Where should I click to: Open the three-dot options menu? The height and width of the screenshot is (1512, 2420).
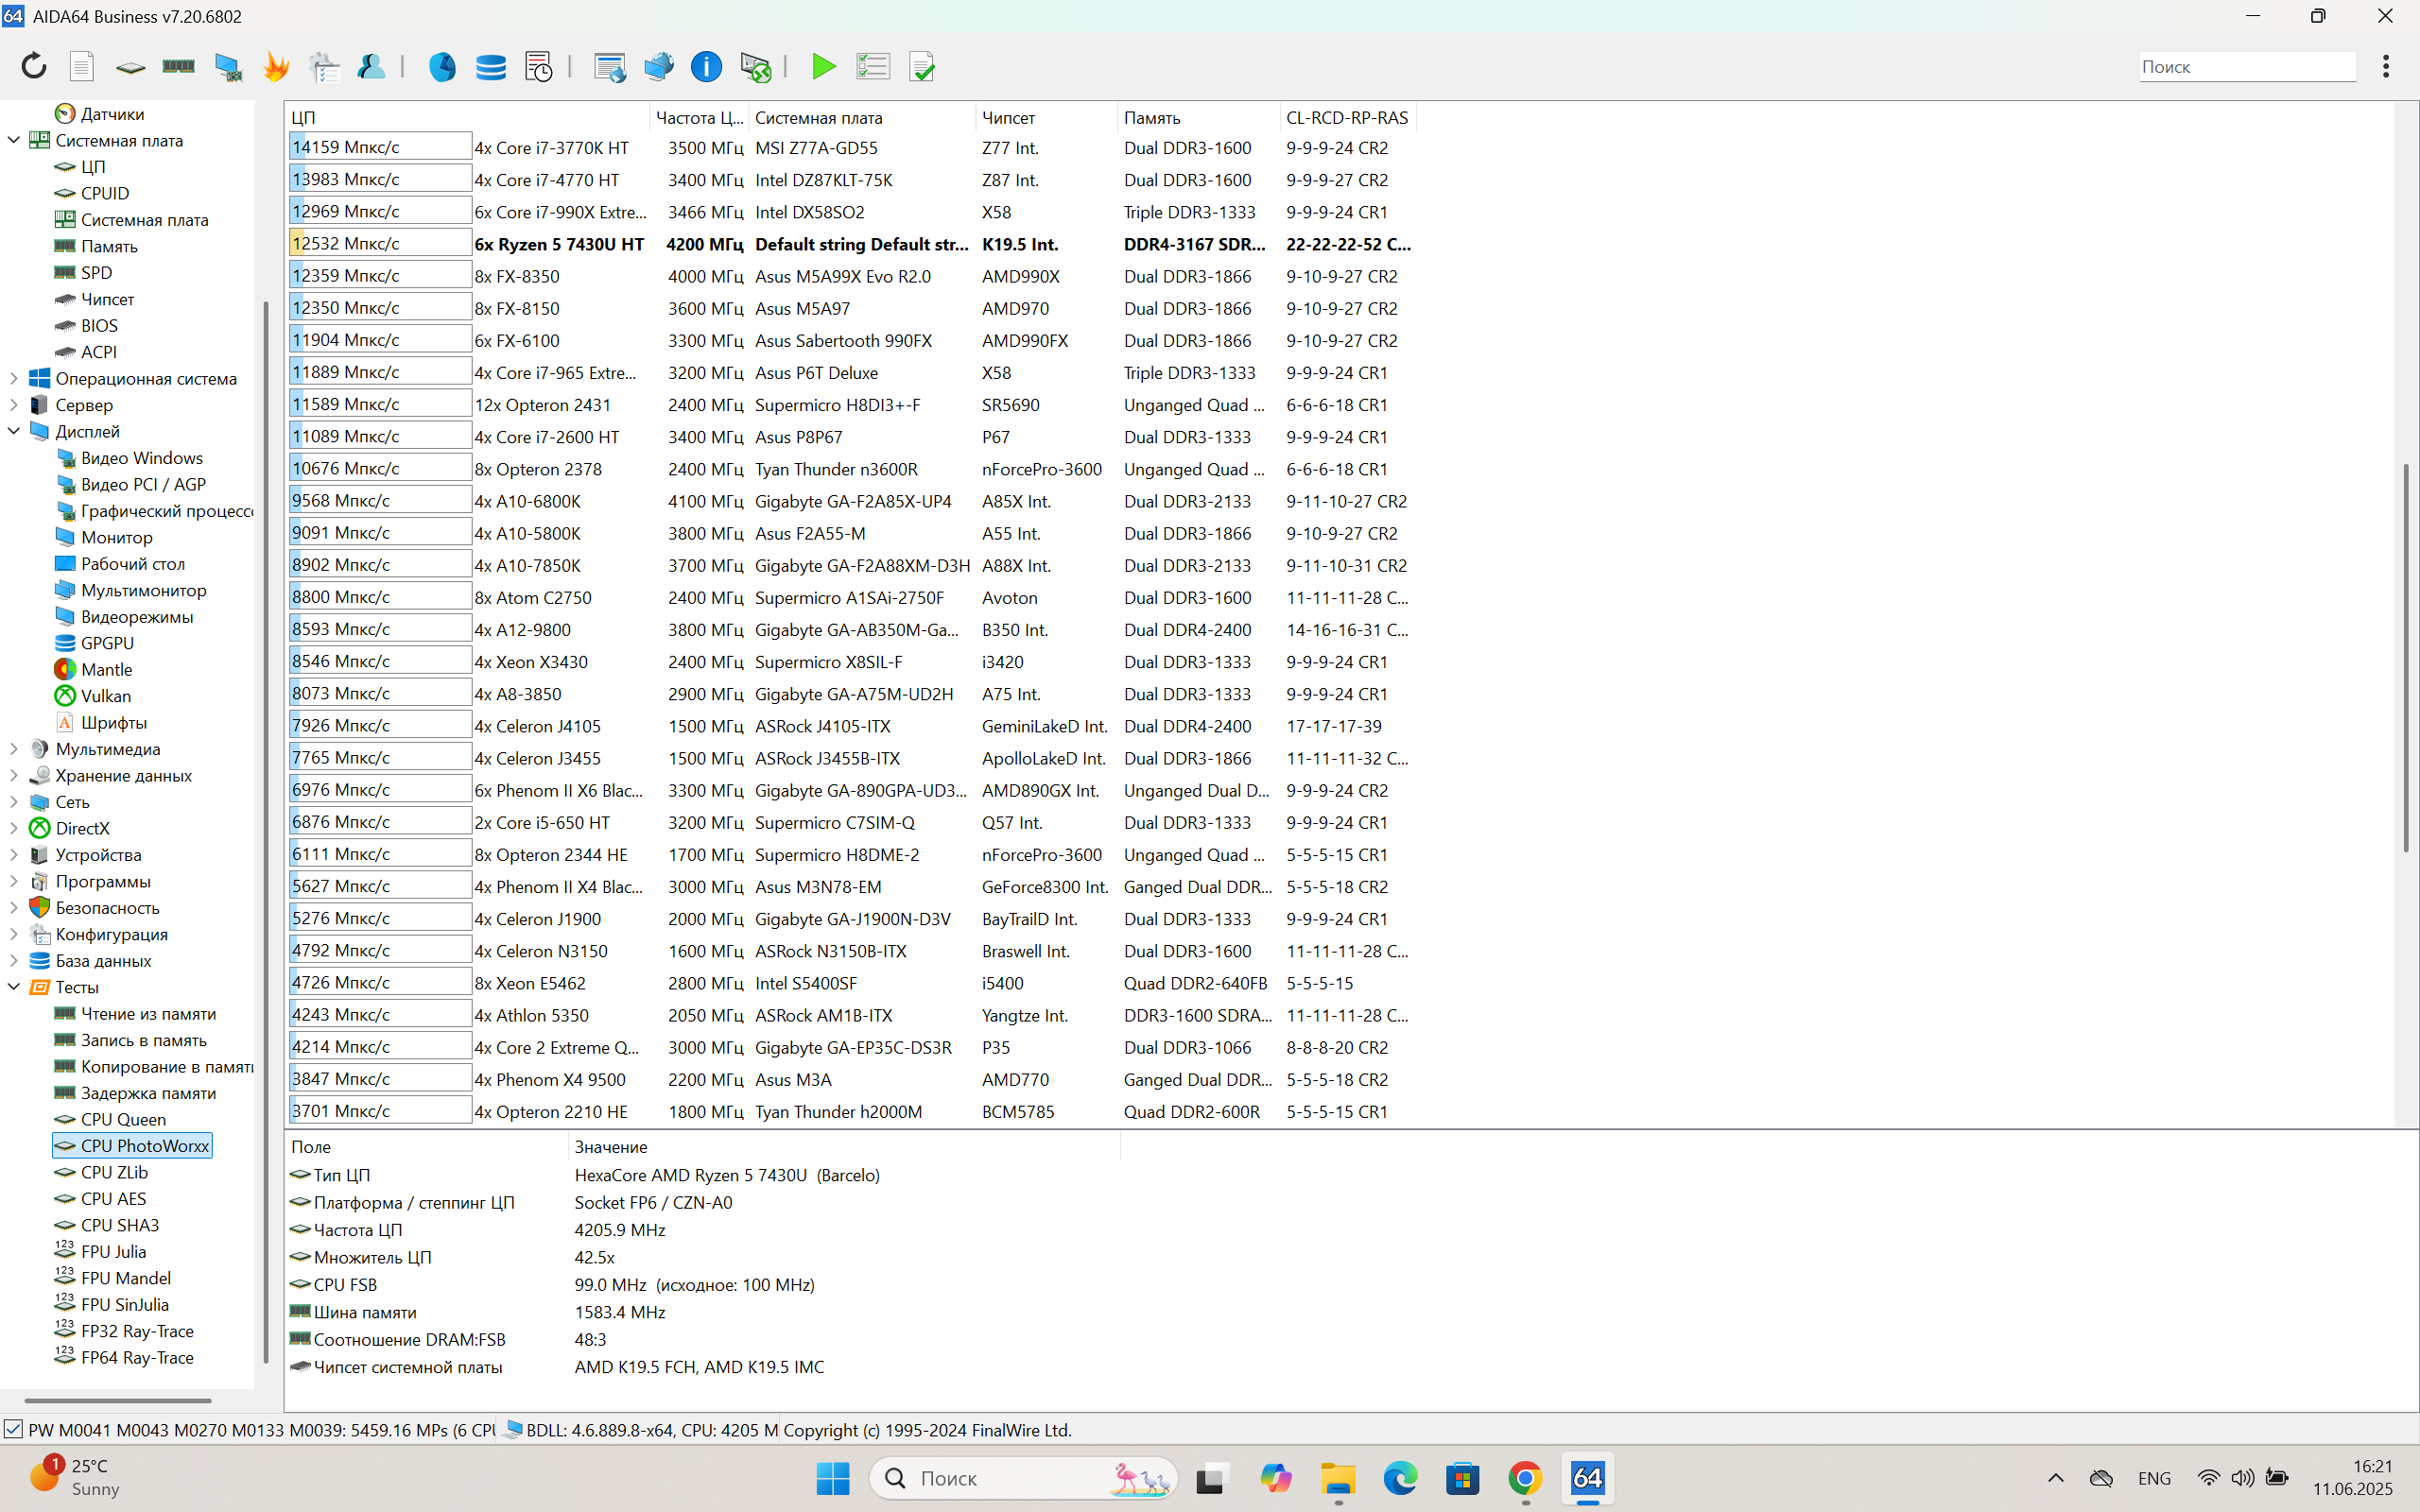point(2386,66)
